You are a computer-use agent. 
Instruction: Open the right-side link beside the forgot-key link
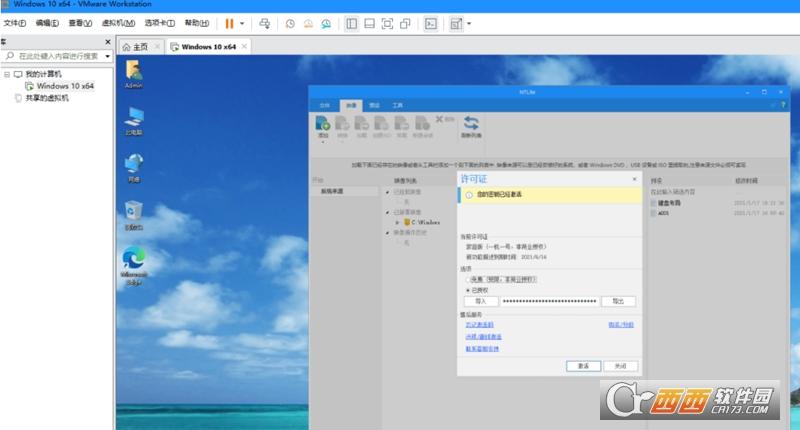pos(620,325)
